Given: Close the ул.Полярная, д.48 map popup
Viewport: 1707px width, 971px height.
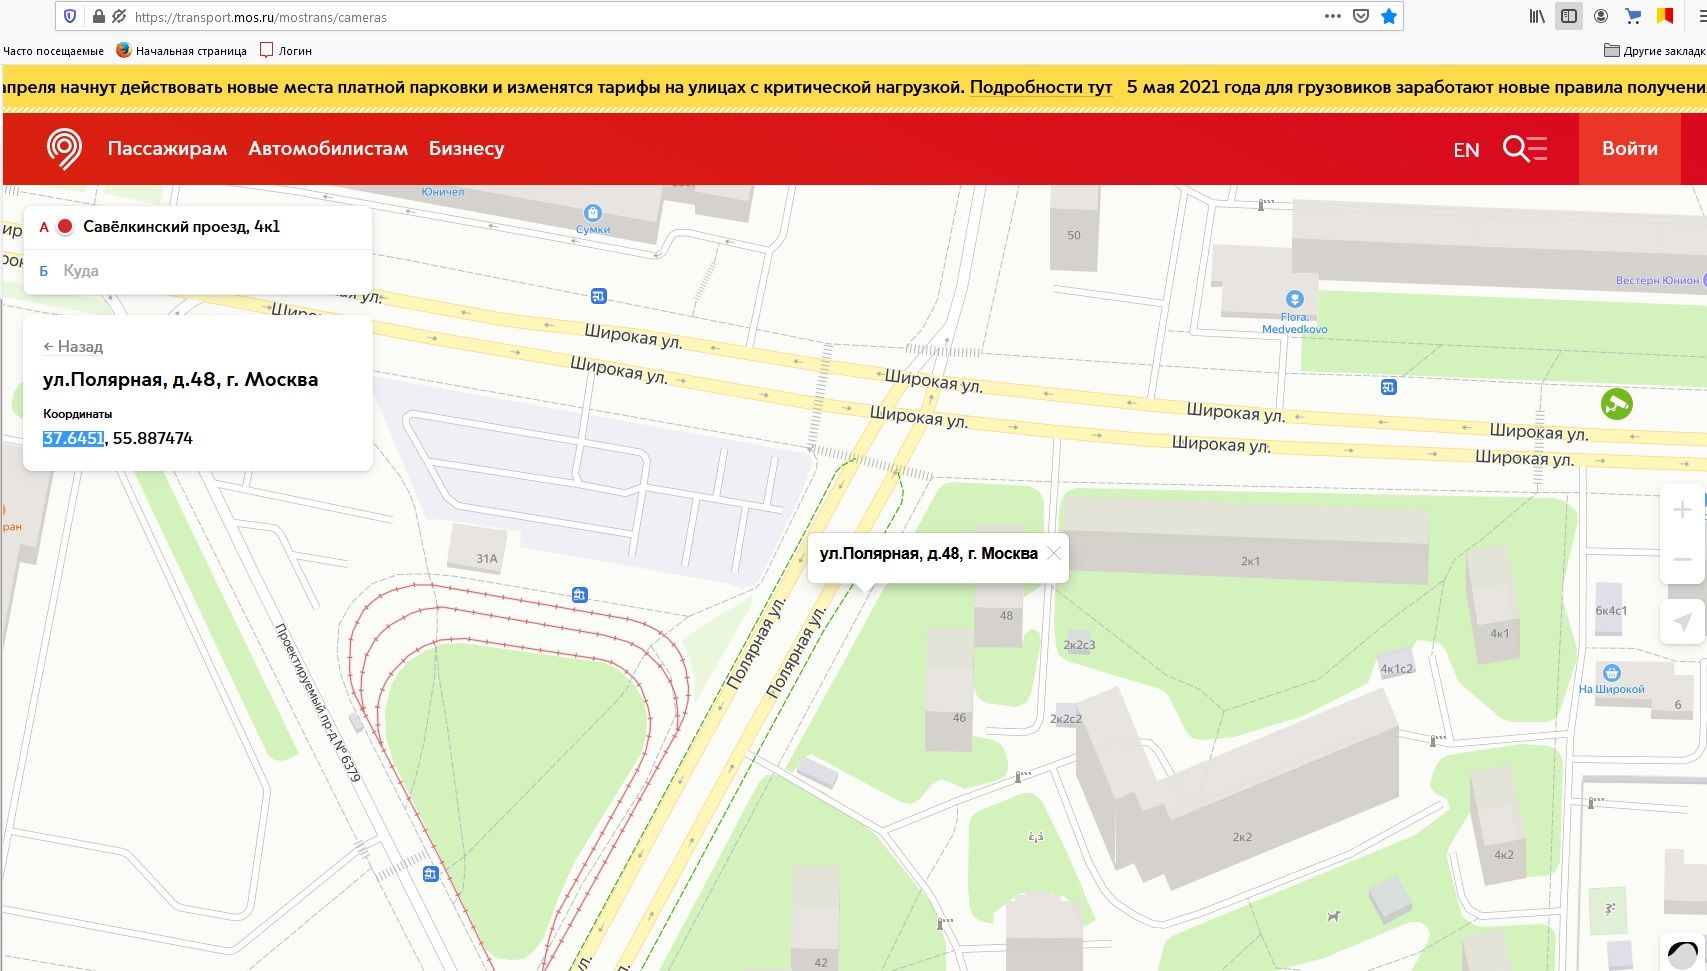Looking at the screenshot, I should click(1054, 553).
